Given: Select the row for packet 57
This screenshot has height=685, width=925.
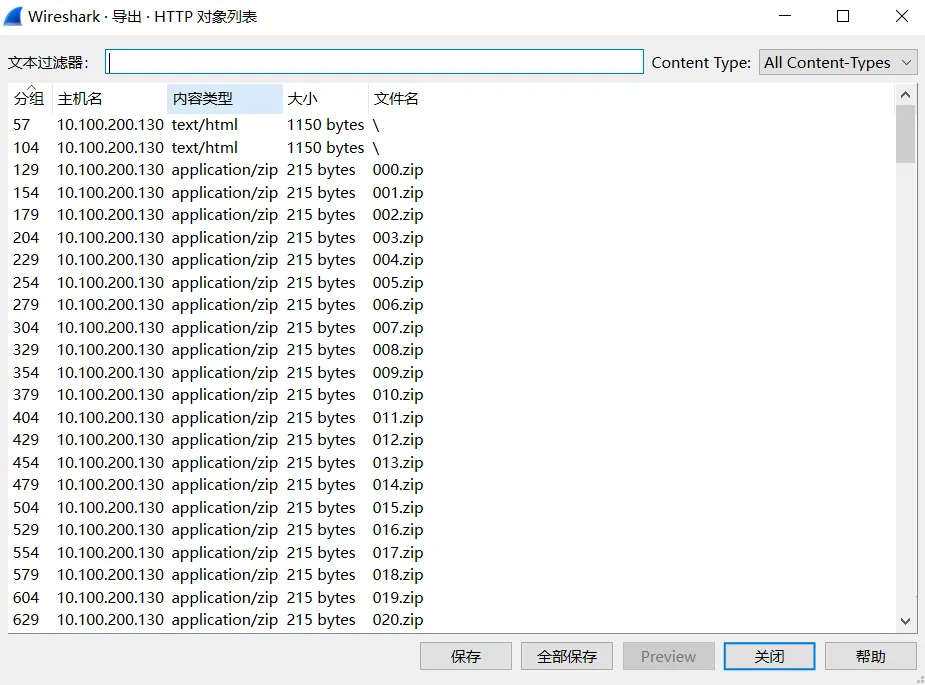Looking at the screenshot, I should coord(451,124).
